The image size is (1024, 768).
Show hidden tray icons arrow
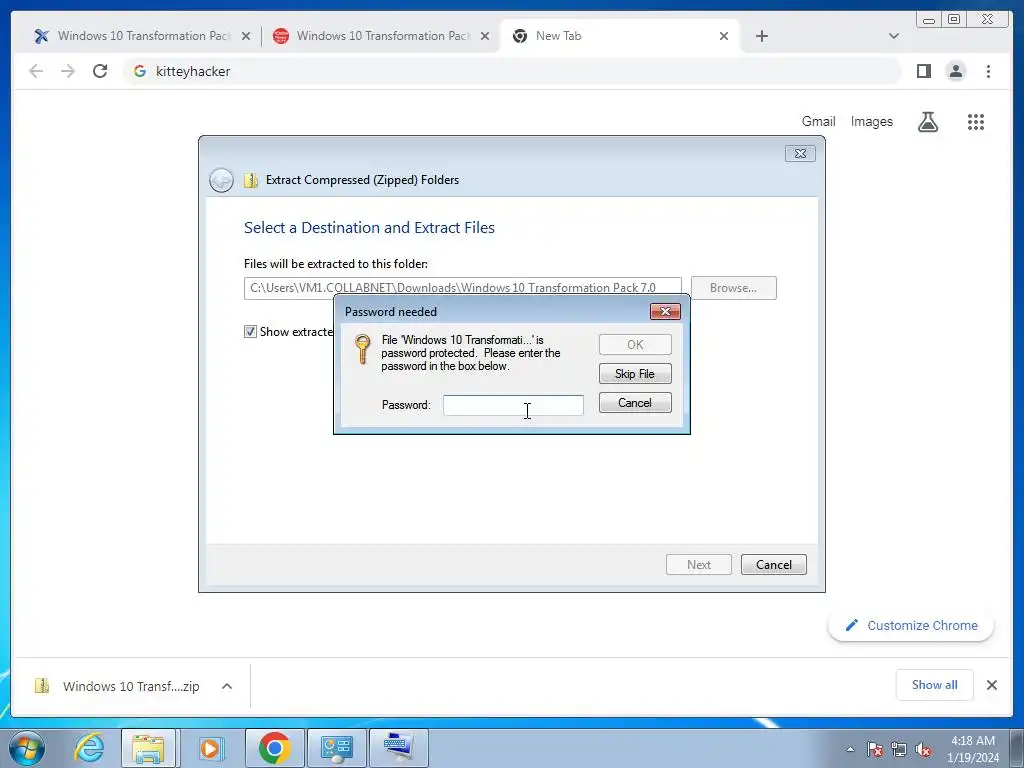tap(850, 749)
